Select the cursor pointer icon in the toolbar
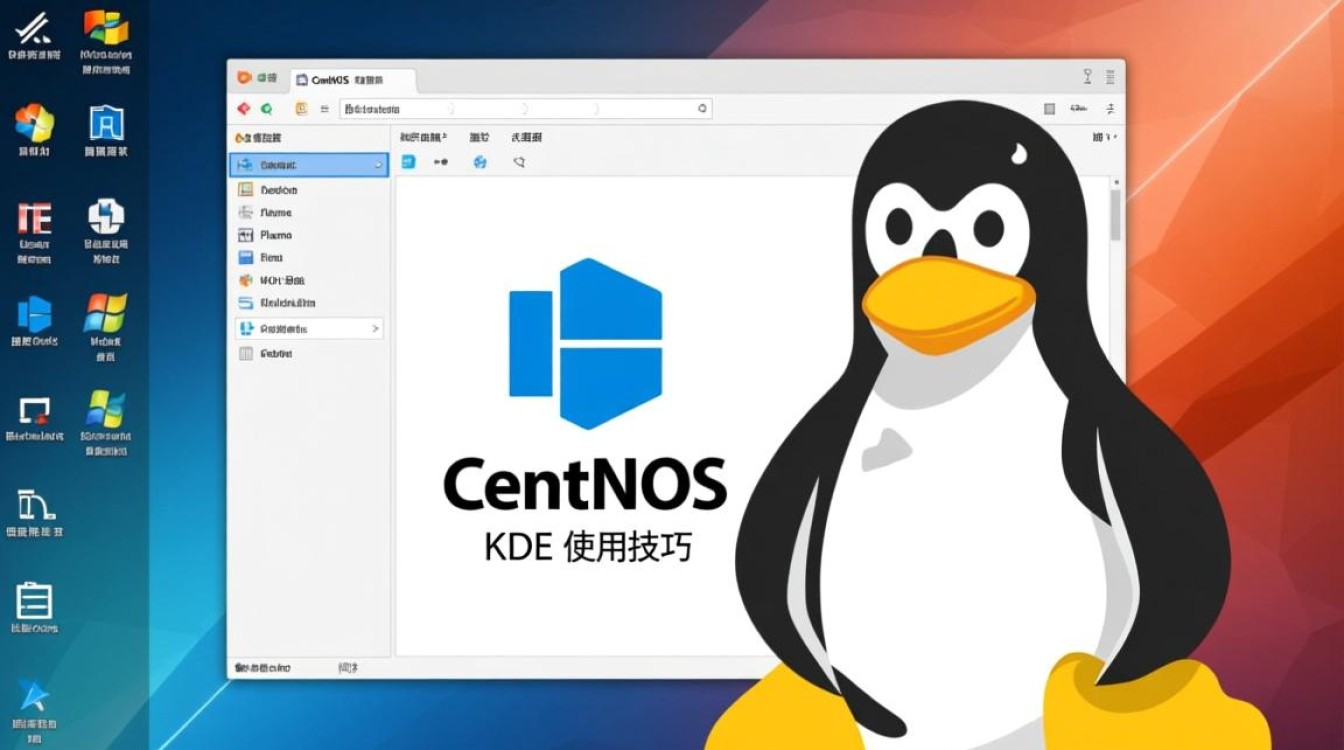Image resolution: width=1344 pixels, height=750 pixels. [x=519, y=162]
